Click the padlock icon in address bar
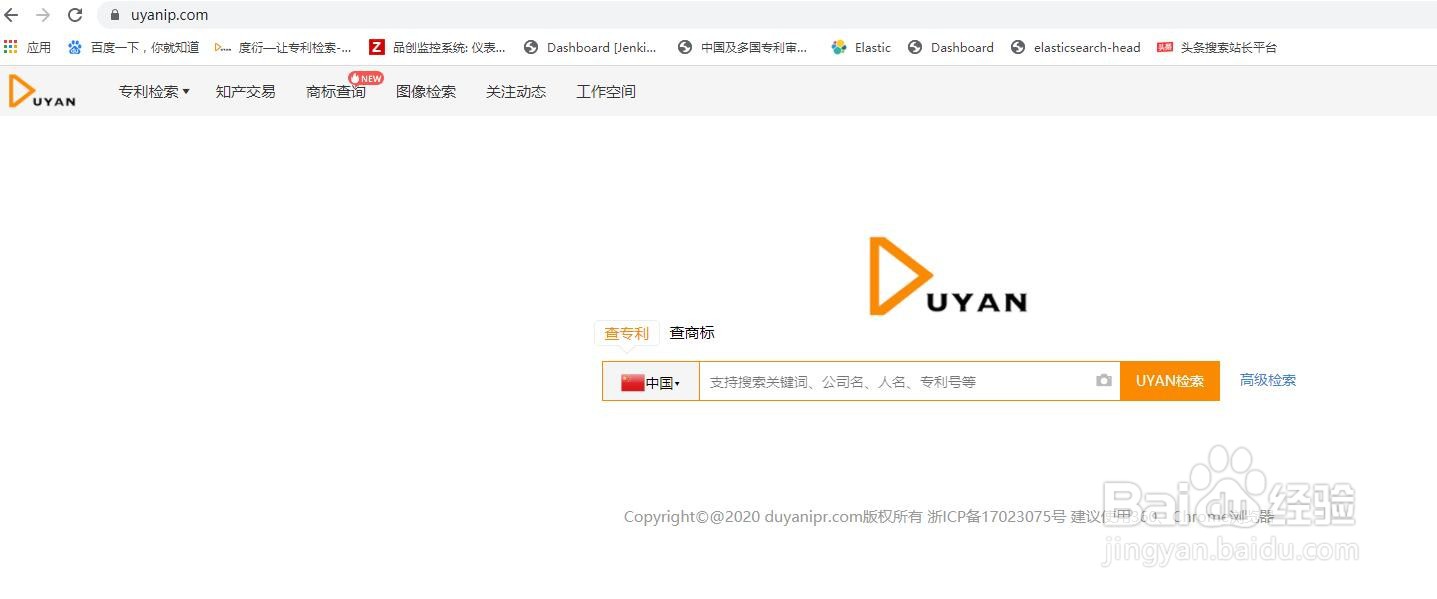The height and width of the screenshot is (599, 1437). [x=114, y=15]
